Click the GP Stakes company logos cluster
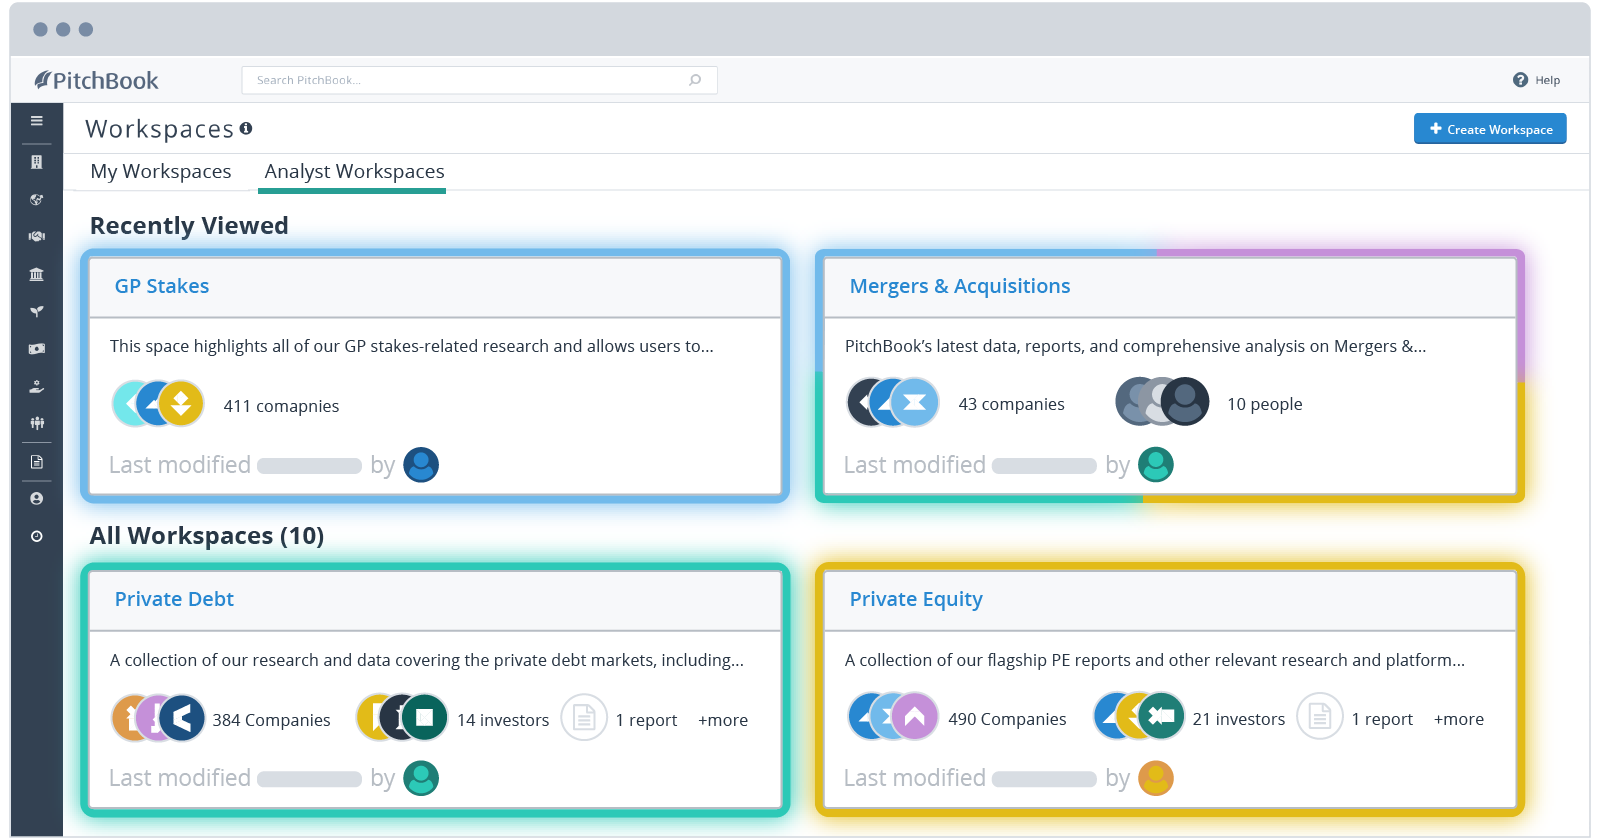This screenshot has width=1600, height=840. pyautogui.click(x=158, y=404)
